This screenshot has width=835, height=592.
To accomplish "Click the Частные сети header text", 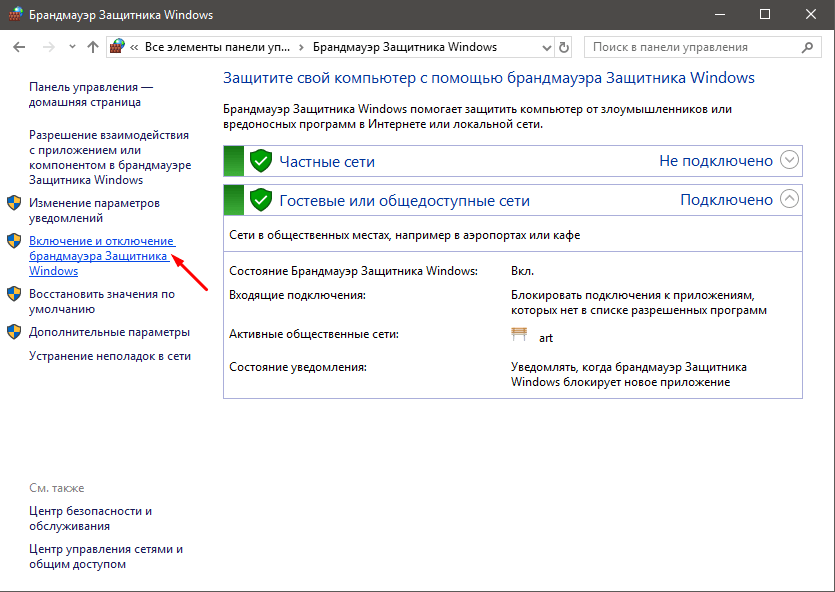I will tap(327, 161).
